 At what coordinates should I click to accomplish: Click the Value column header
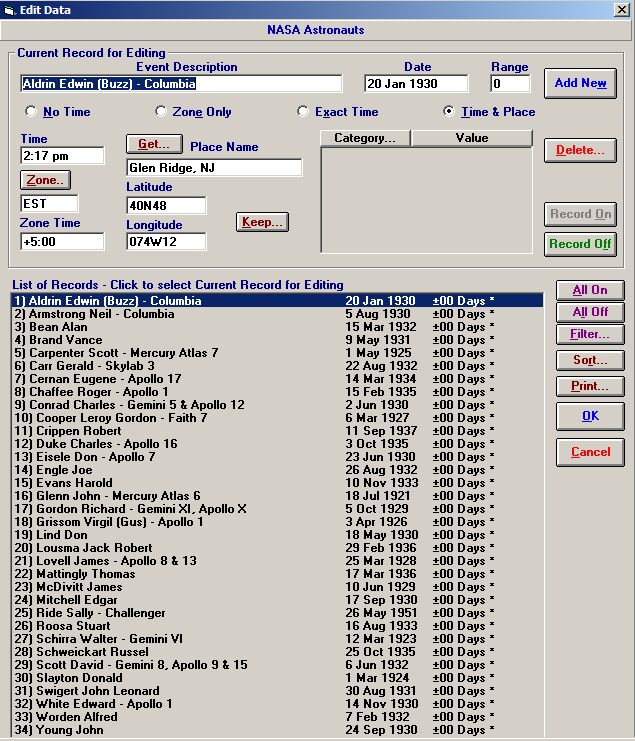[x=471, y=138]
